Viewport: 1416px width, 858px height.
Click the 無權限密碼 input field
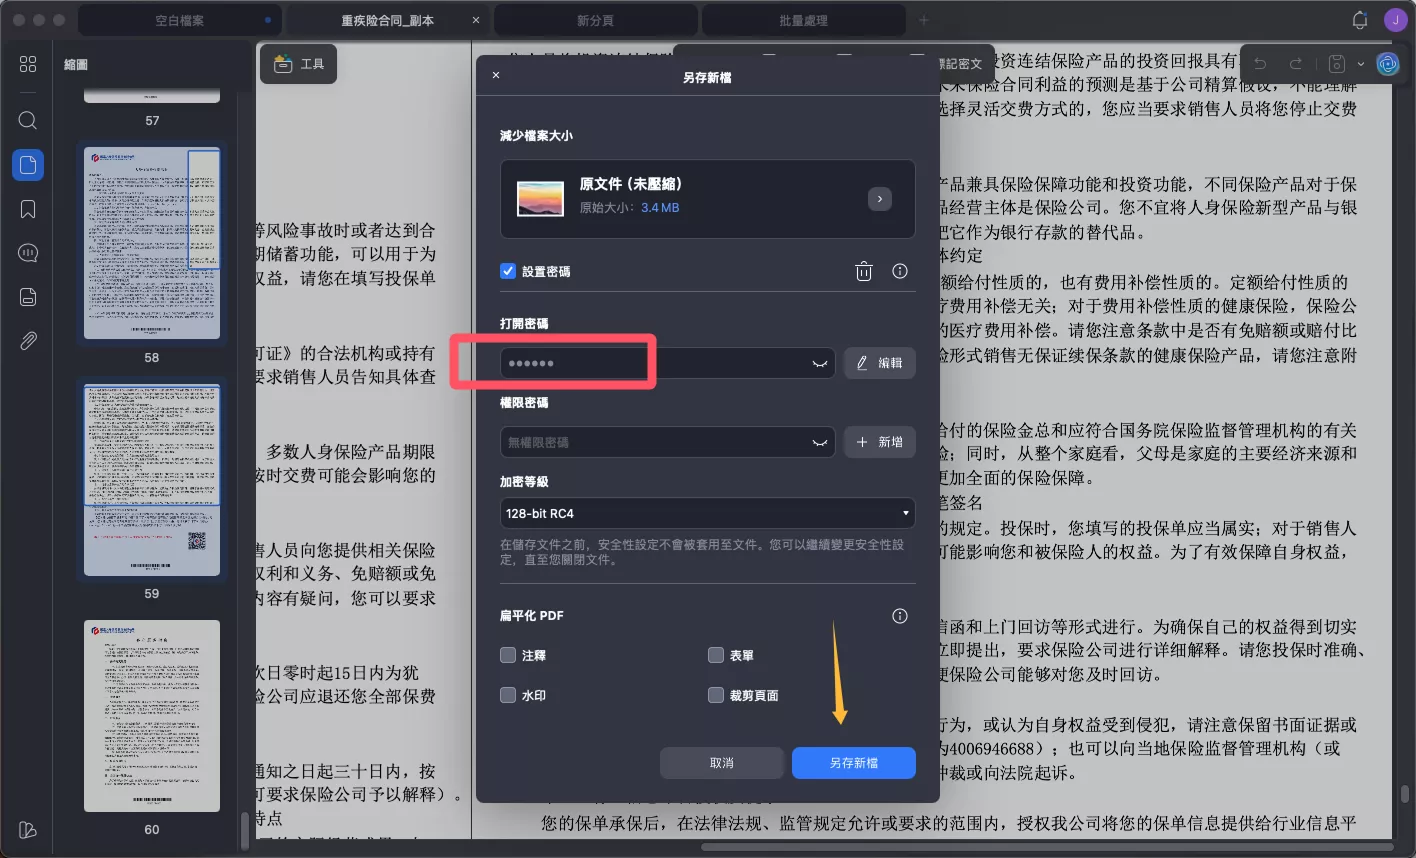tap(668, 442)
